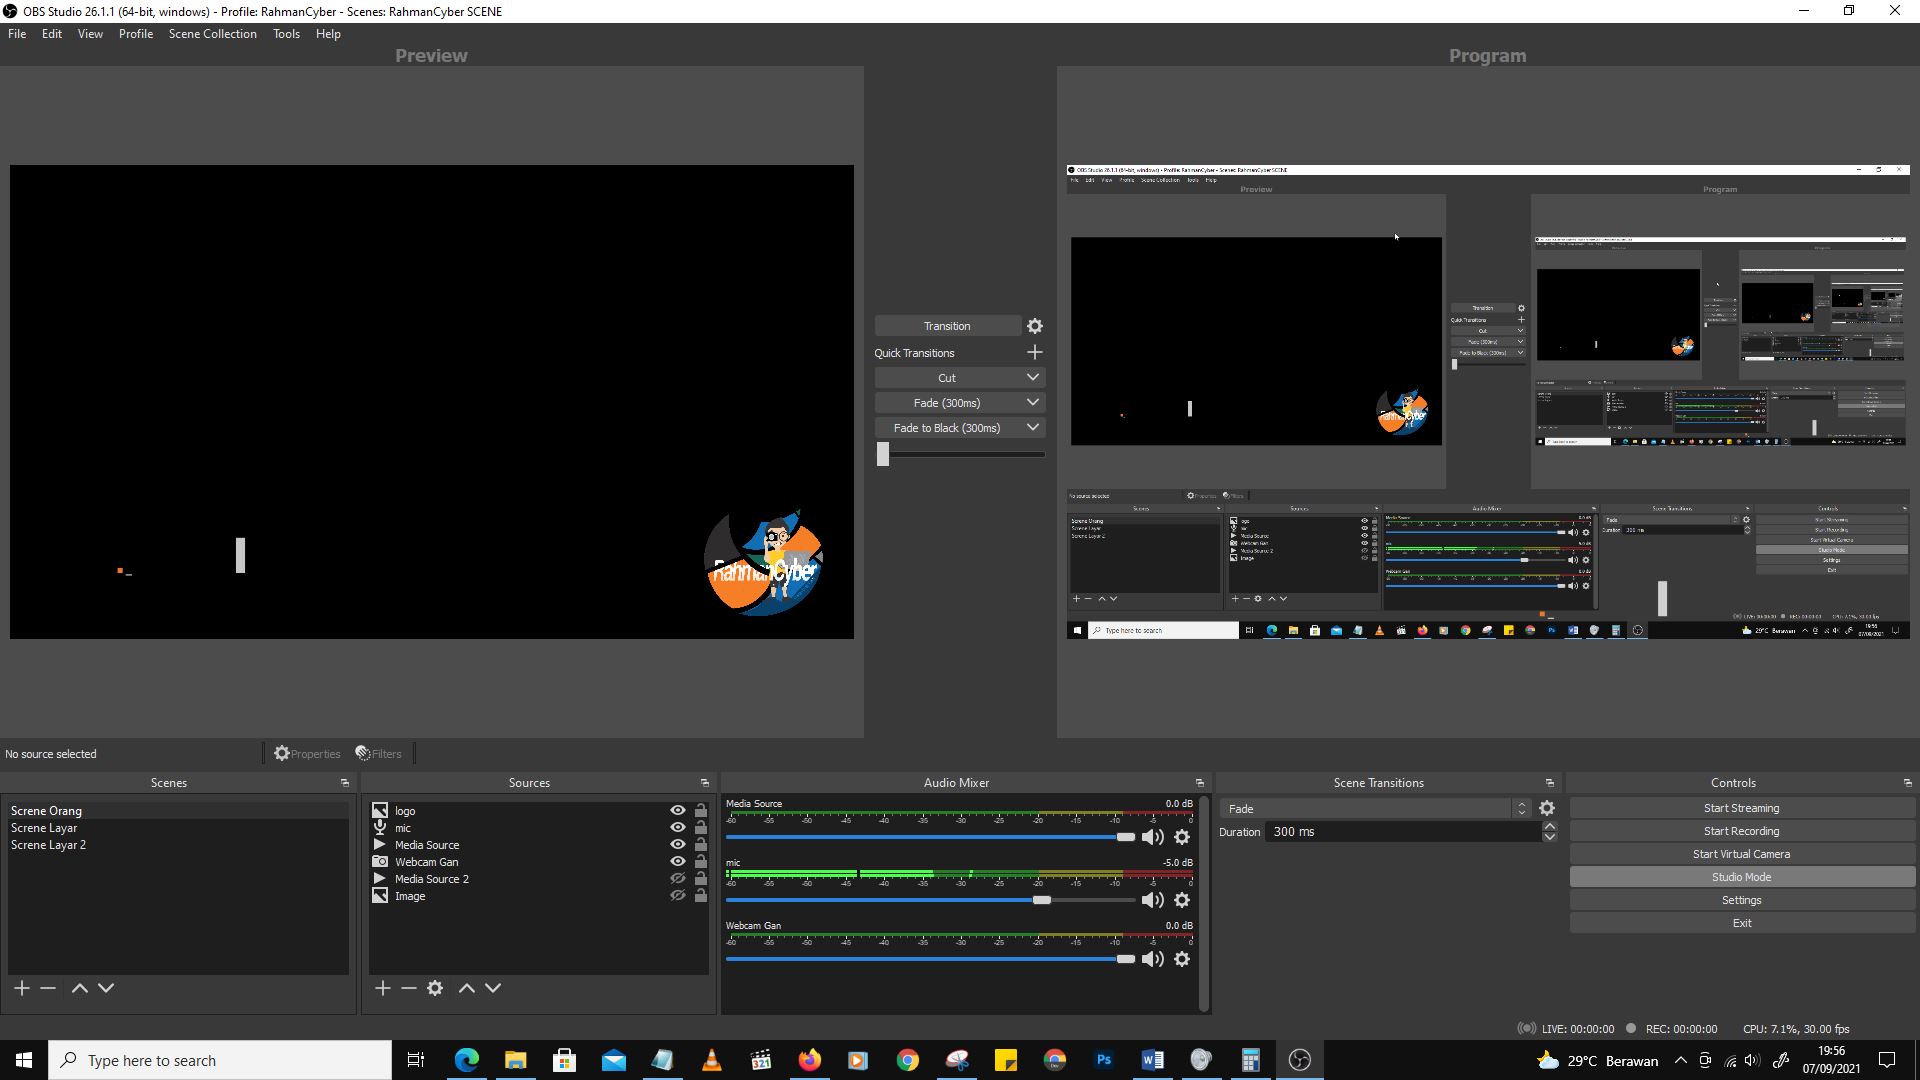Open the Tools menu
Image resolution: width=1920 pixels, height=1080 pixels.
pos(286,33)
